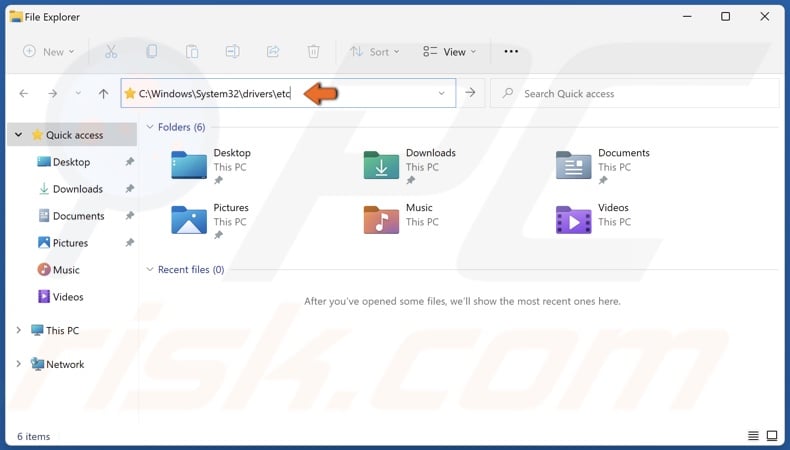Click the Go to arrow button
Image resolution: width=790 pixels, height=450 pixels.
470,93
